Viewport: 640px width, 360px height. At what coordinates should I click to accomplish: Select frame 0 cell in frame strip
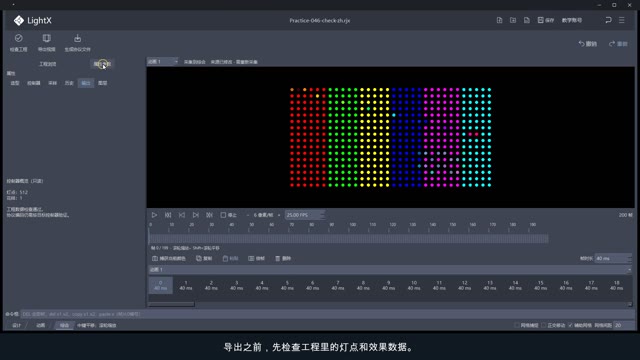pos(160,285)
